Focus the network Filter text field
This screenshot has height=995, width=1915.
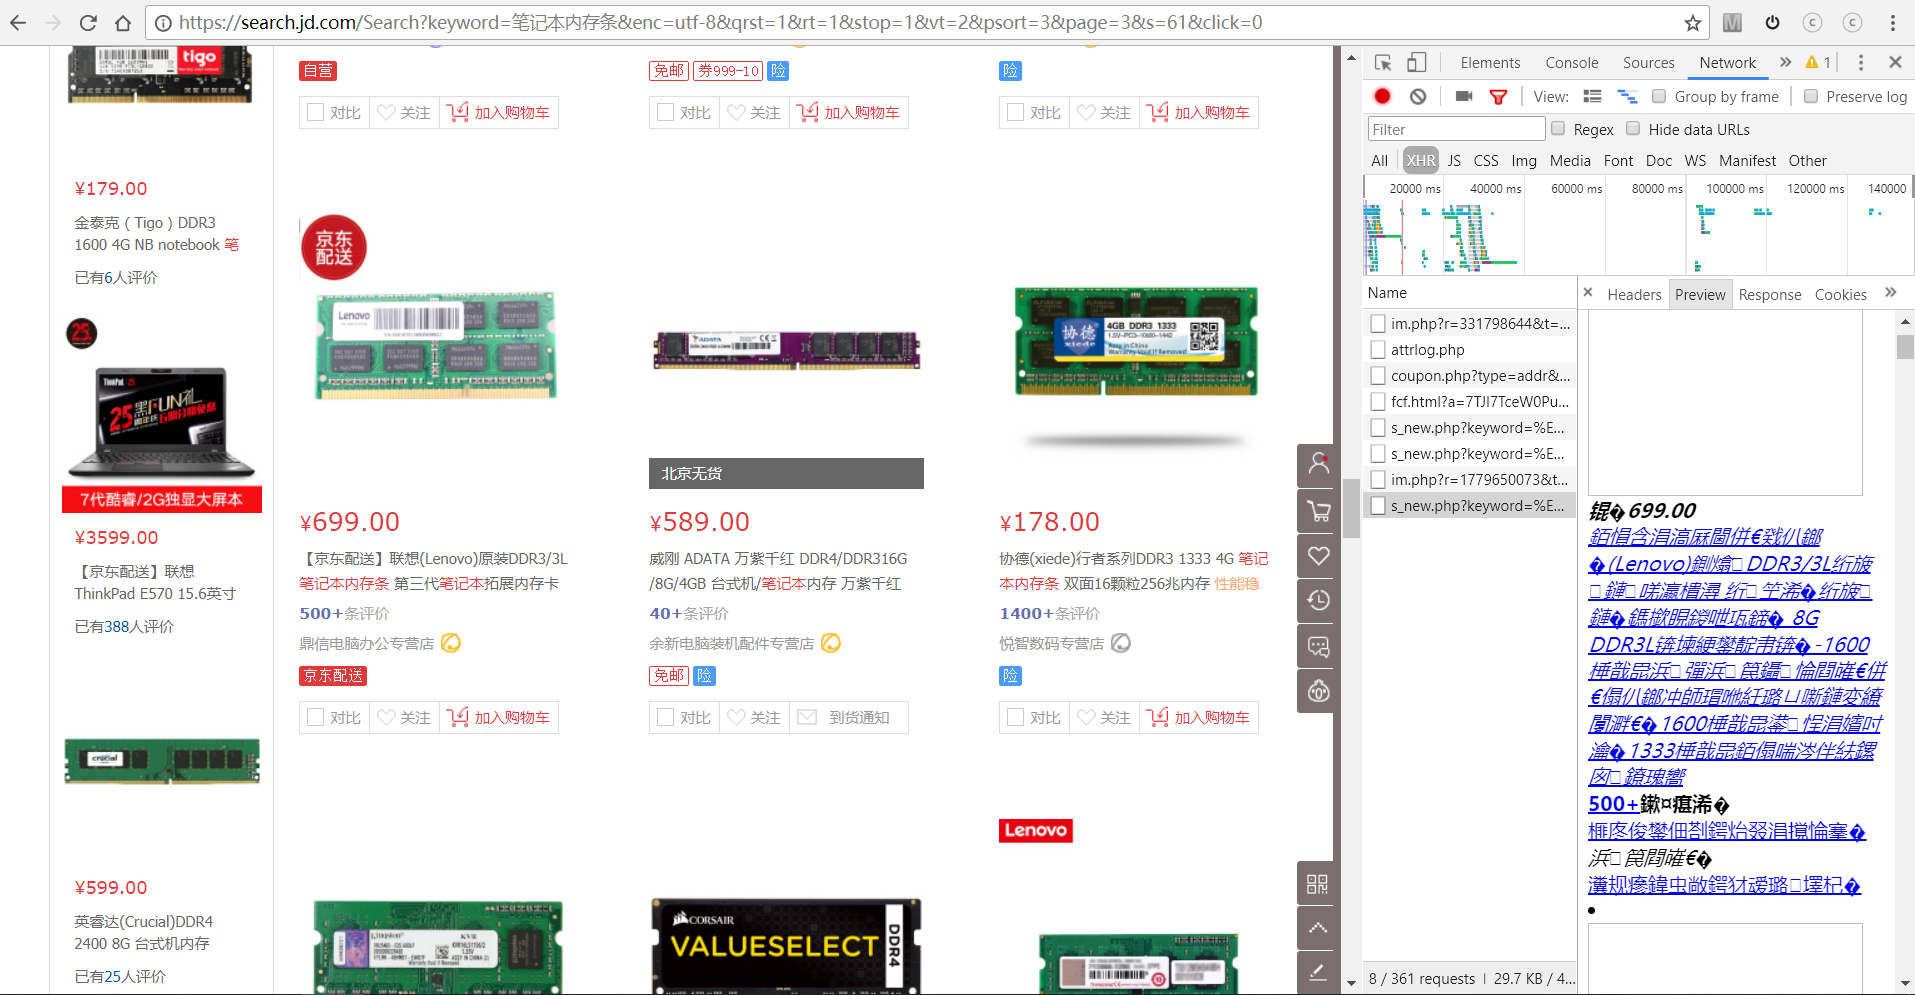point(1456,129)
